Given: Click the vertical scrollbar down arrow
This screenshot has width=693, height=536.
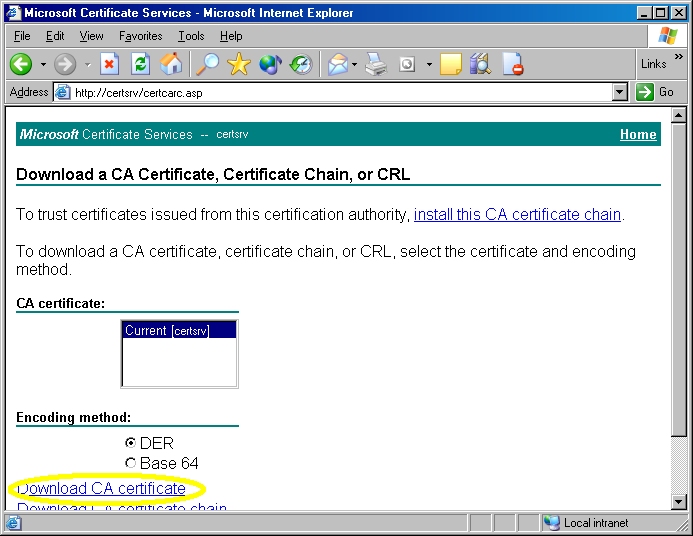Looking at the screenshot, I should click(x=678, y=502).
